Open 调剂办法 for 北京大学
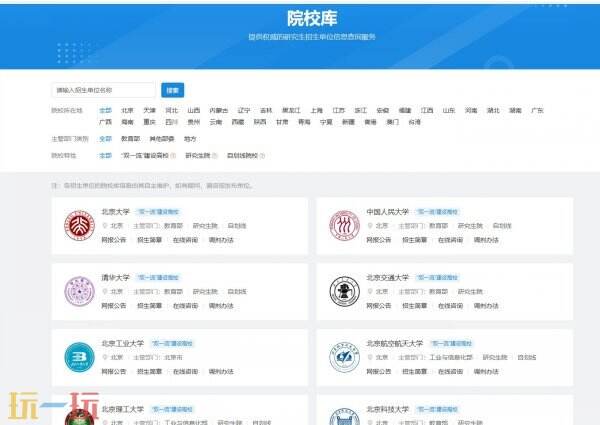 221,240
